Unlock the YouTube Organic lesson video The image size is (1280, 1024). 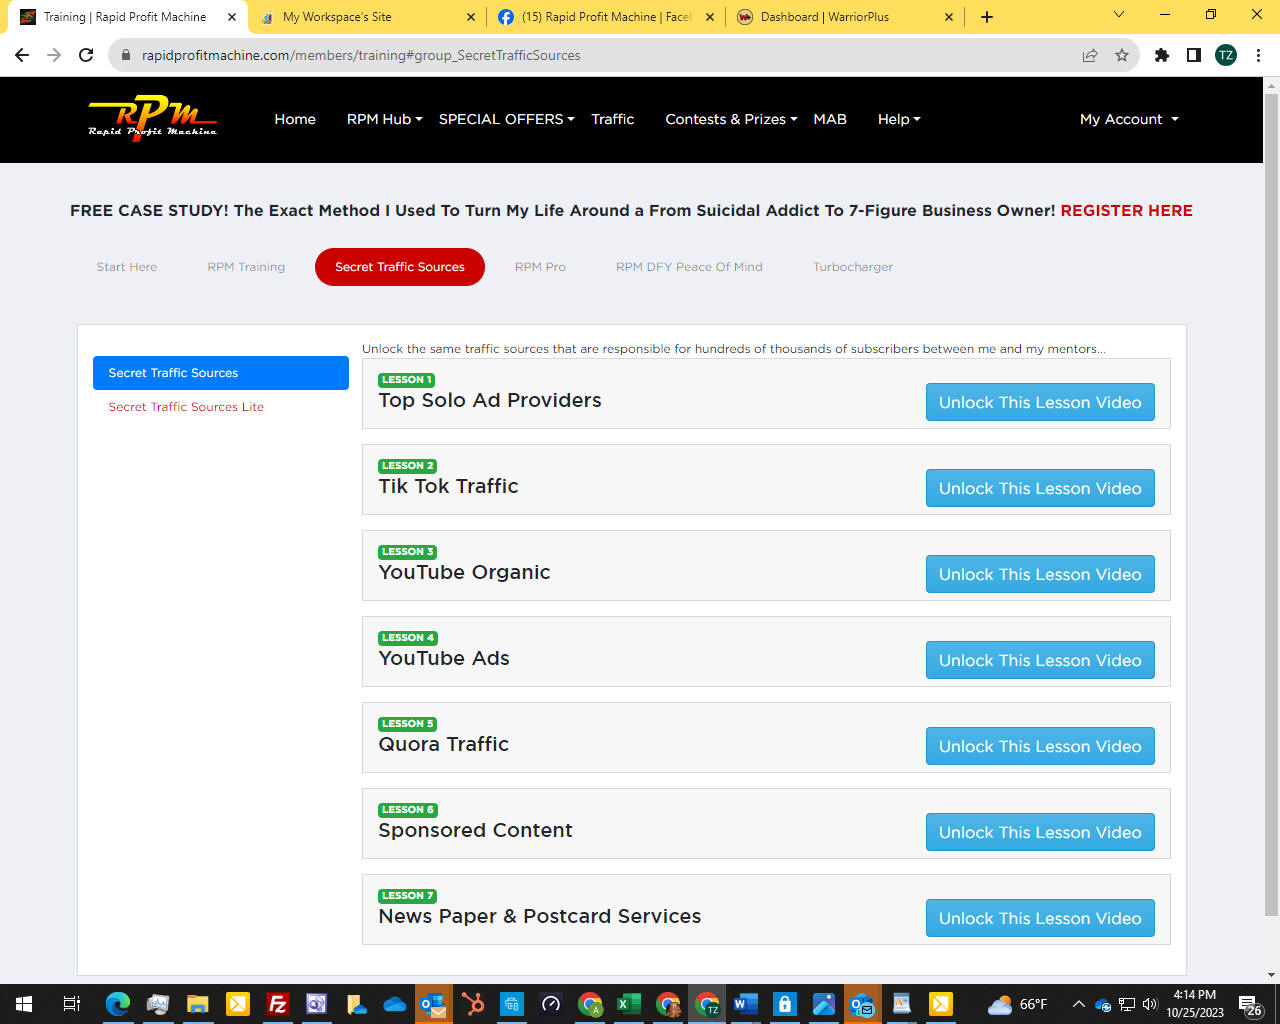click(1040, 574)
